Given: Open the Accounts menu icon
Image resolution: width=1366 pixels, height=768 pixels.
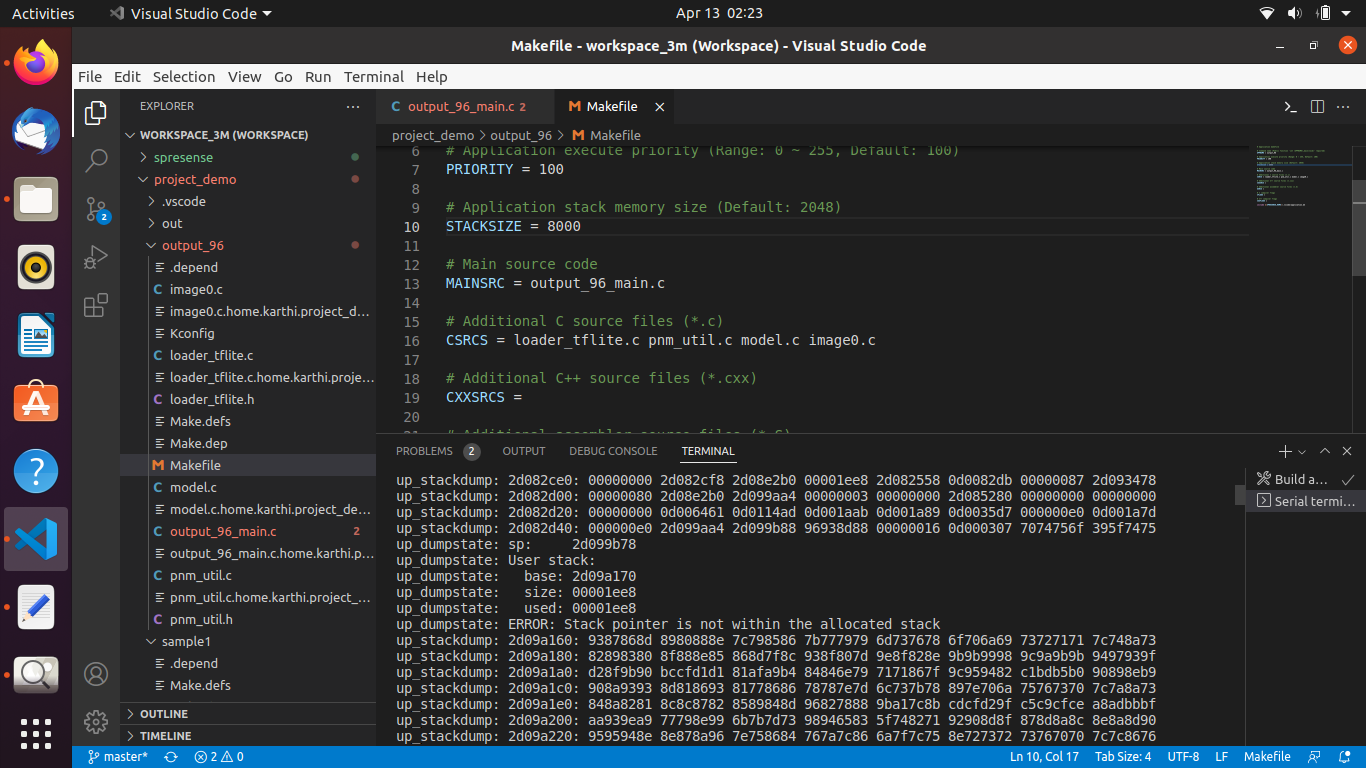Looking at the screenshot, I should click(x=96, y=673).
